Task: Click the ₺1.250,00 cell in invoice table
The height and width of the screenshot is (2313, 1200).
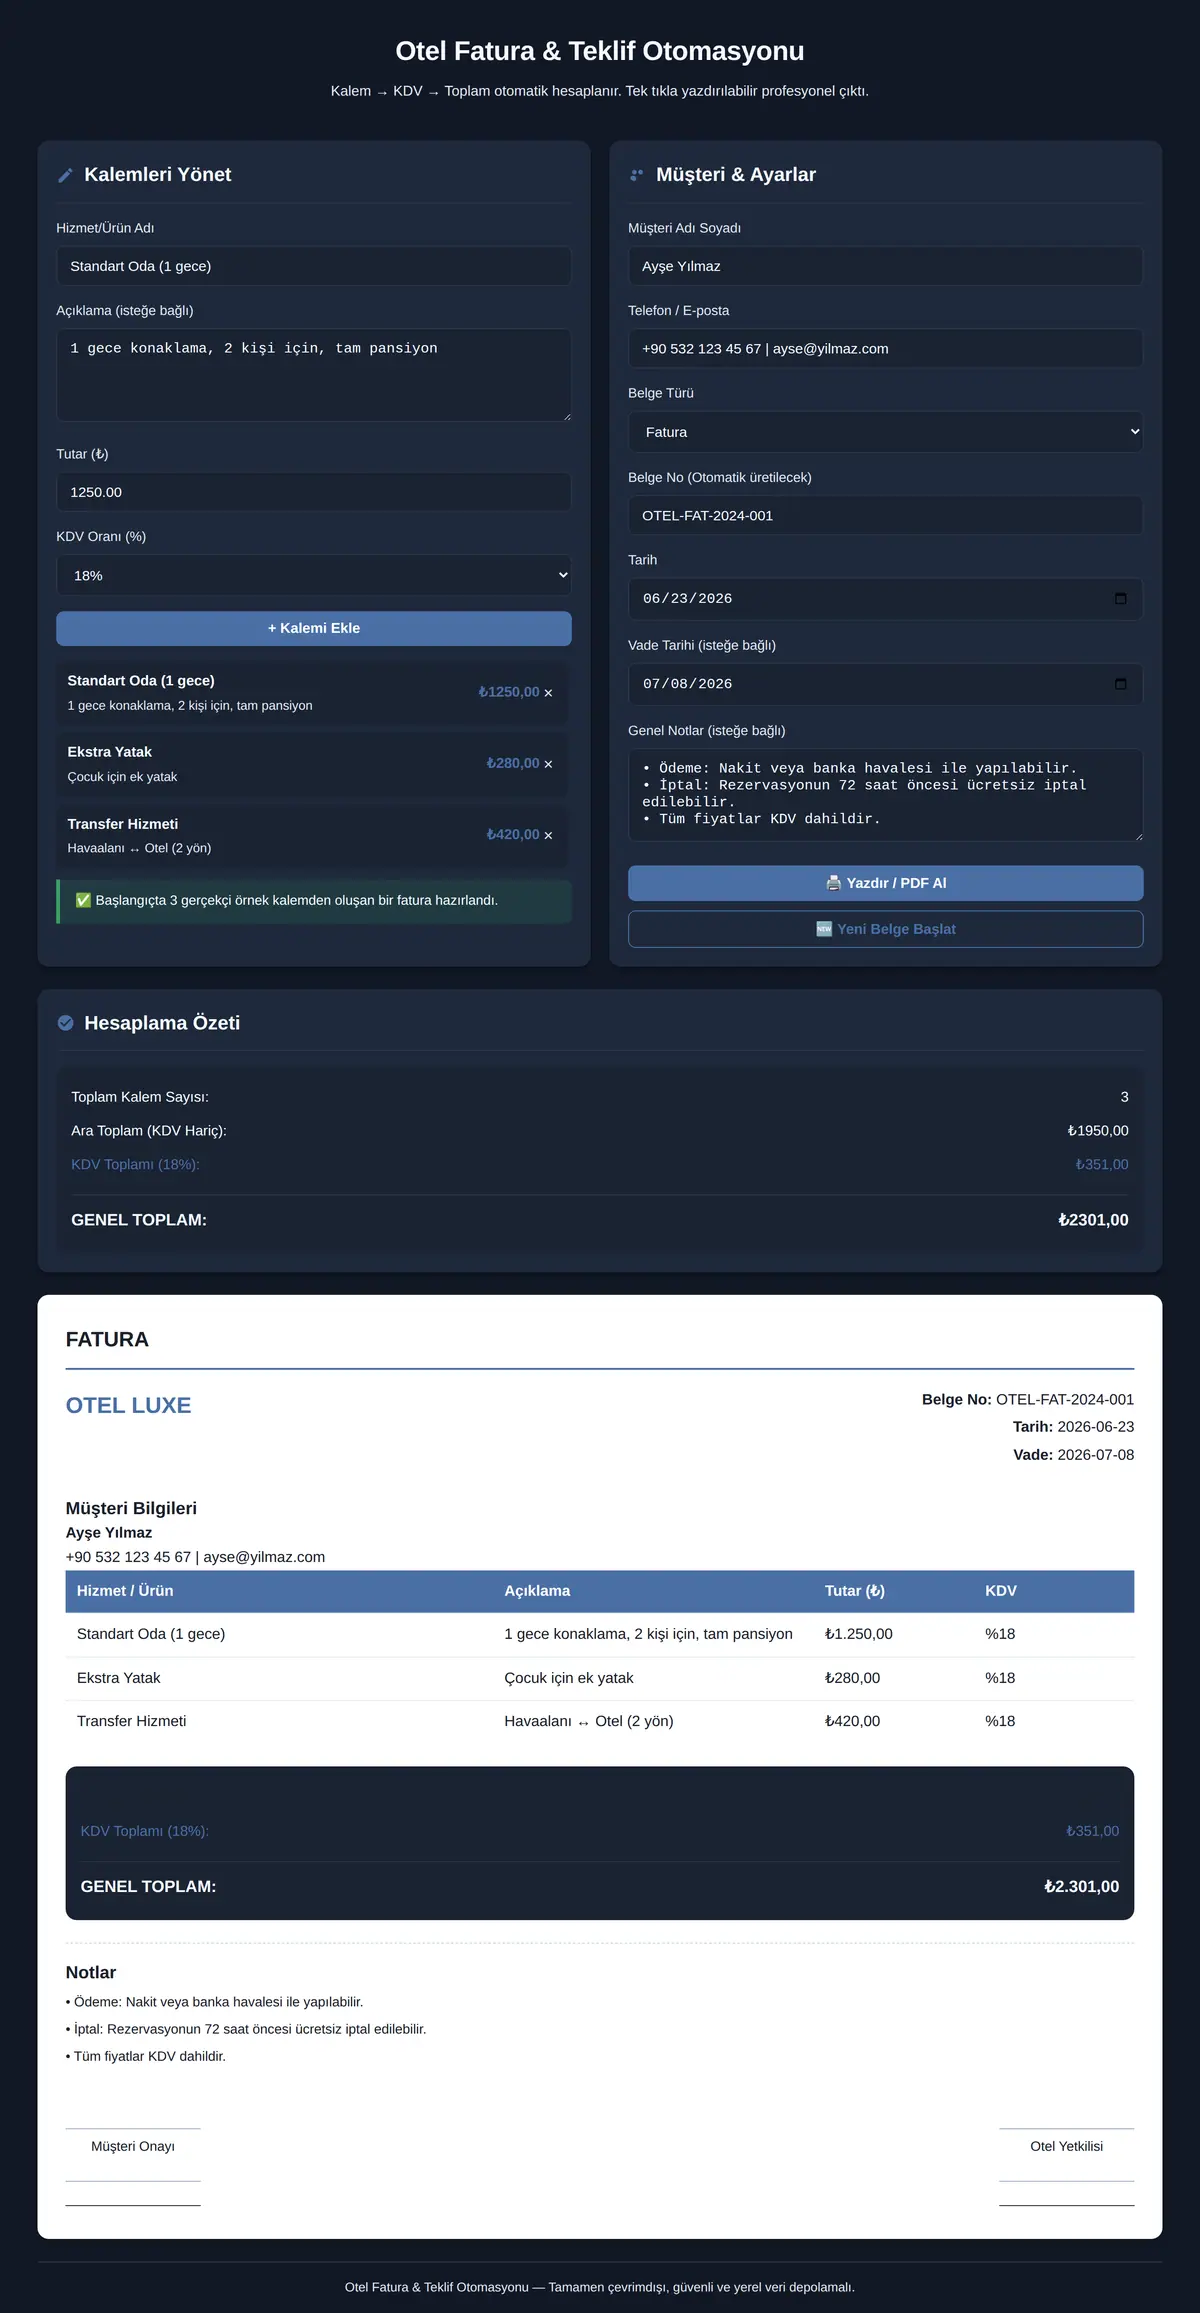Action: click(x=859, y=1634)
